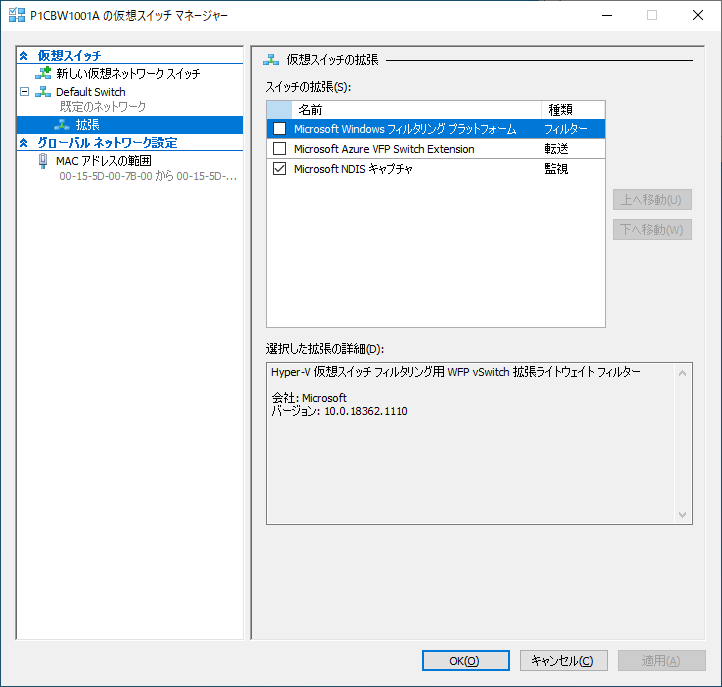This screenshot has height=687, width=722.
Task: Click 既定のネットワーク subtext under Default Switch
Action: click(103, 106)
